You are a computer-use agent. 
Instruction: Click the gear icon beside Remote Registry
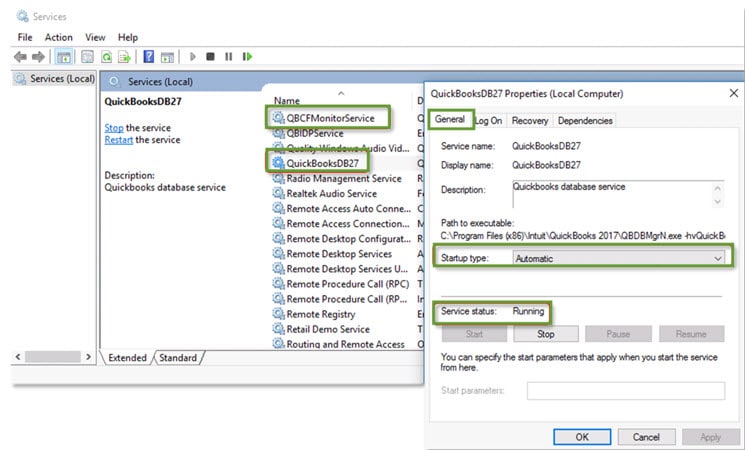(278, 314)
